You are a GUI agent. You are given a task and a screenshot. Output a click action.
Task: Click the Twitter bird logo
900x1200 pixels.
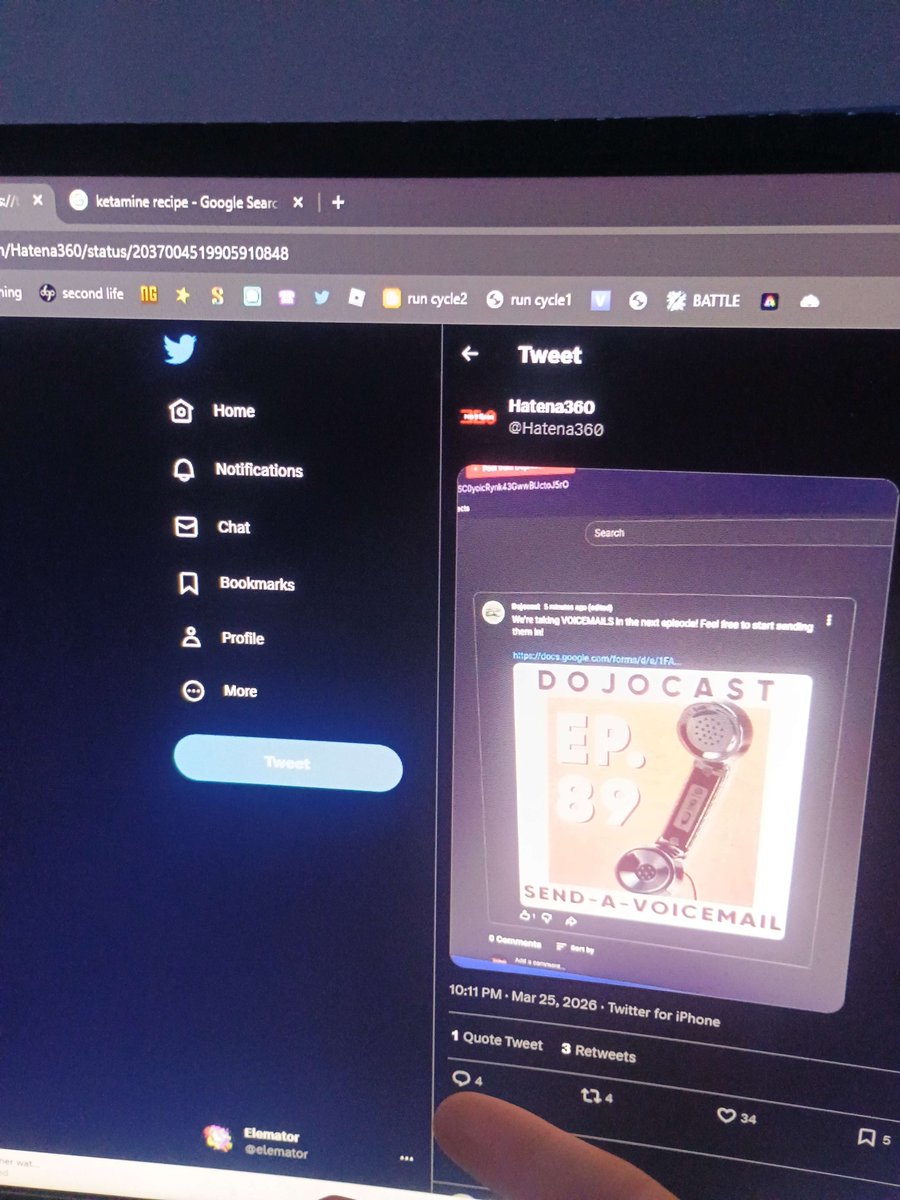pos(180,350)
